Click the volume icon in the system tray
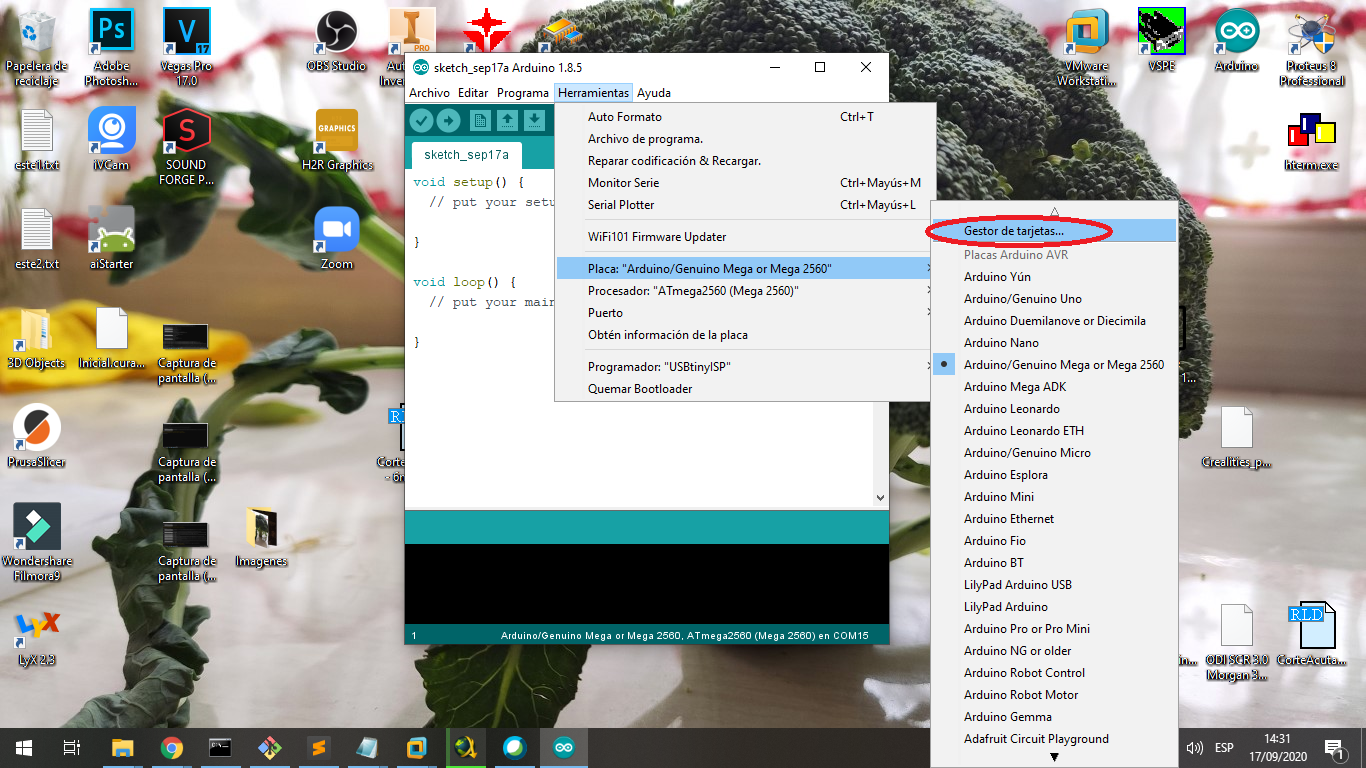Screen dimensions: 1366x768 point(1194,747)
